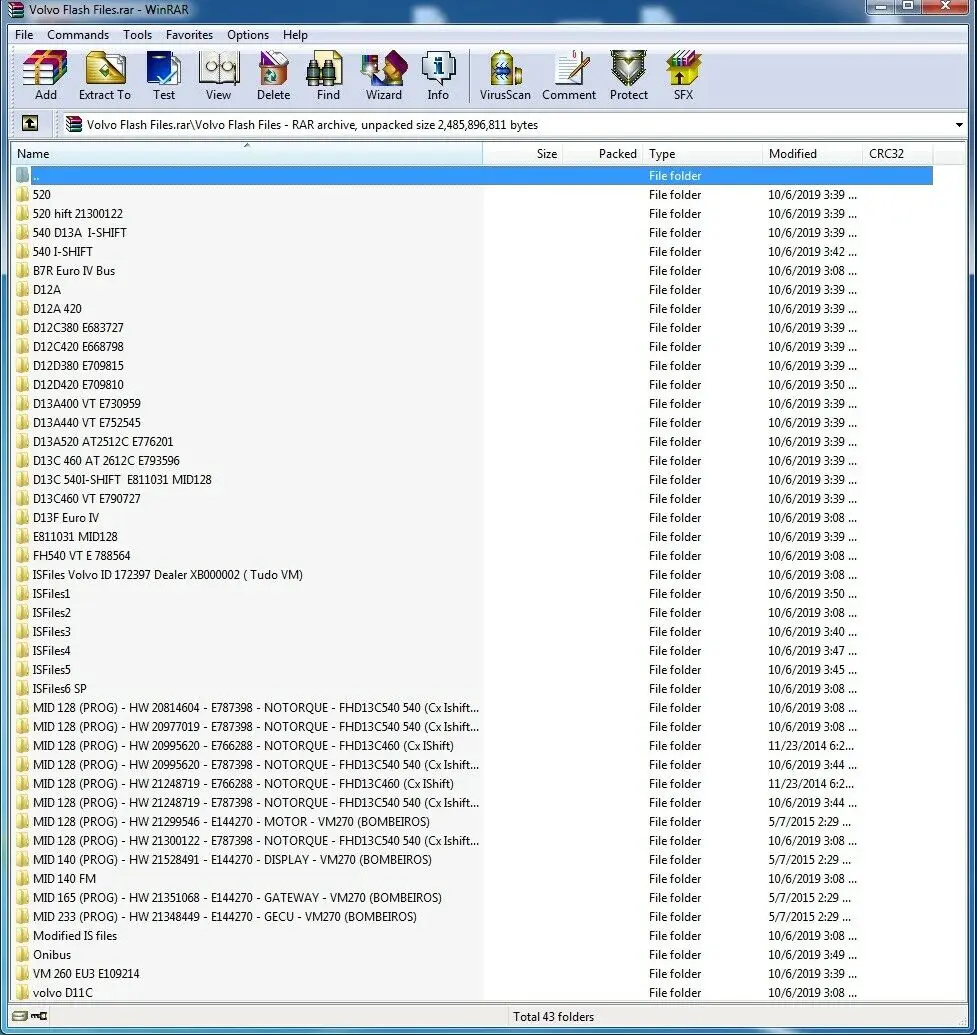This screenshot has height=1035, width=977.
Task: Click the disk icon in status bar
Action: 20,1016
